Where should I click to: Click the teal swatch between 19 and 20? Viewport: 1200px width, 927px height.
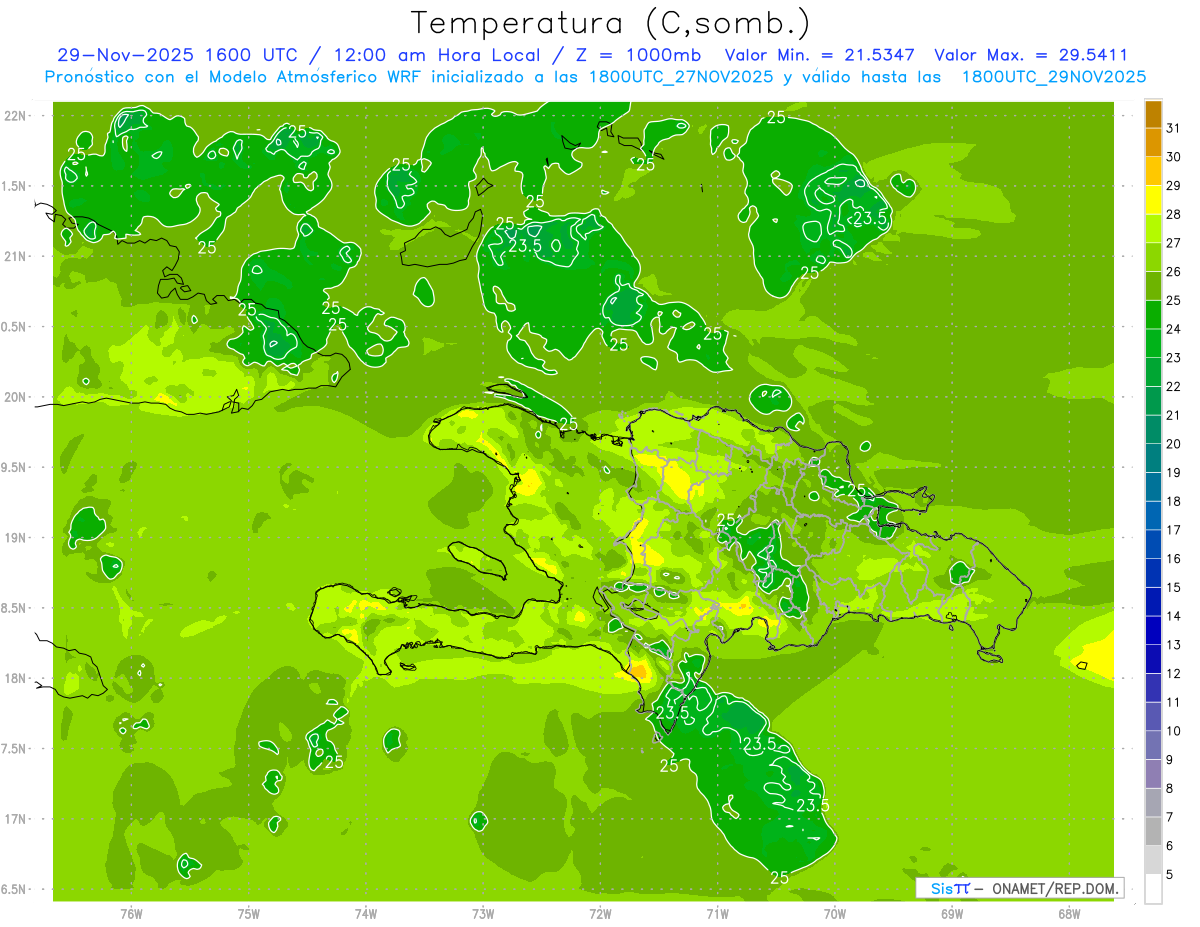[1153, 459]
